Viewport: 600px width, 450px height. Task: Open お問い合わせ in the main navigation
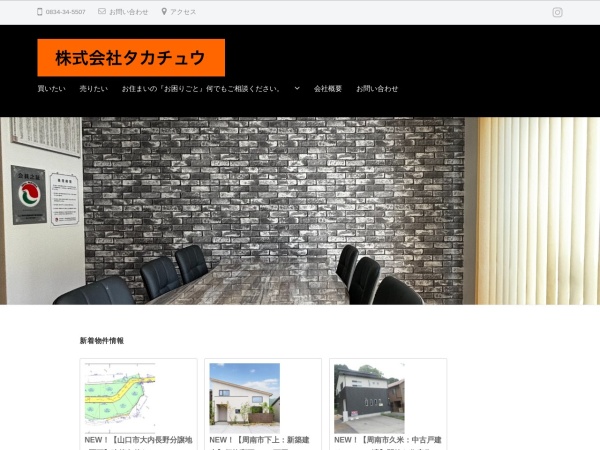377,89
